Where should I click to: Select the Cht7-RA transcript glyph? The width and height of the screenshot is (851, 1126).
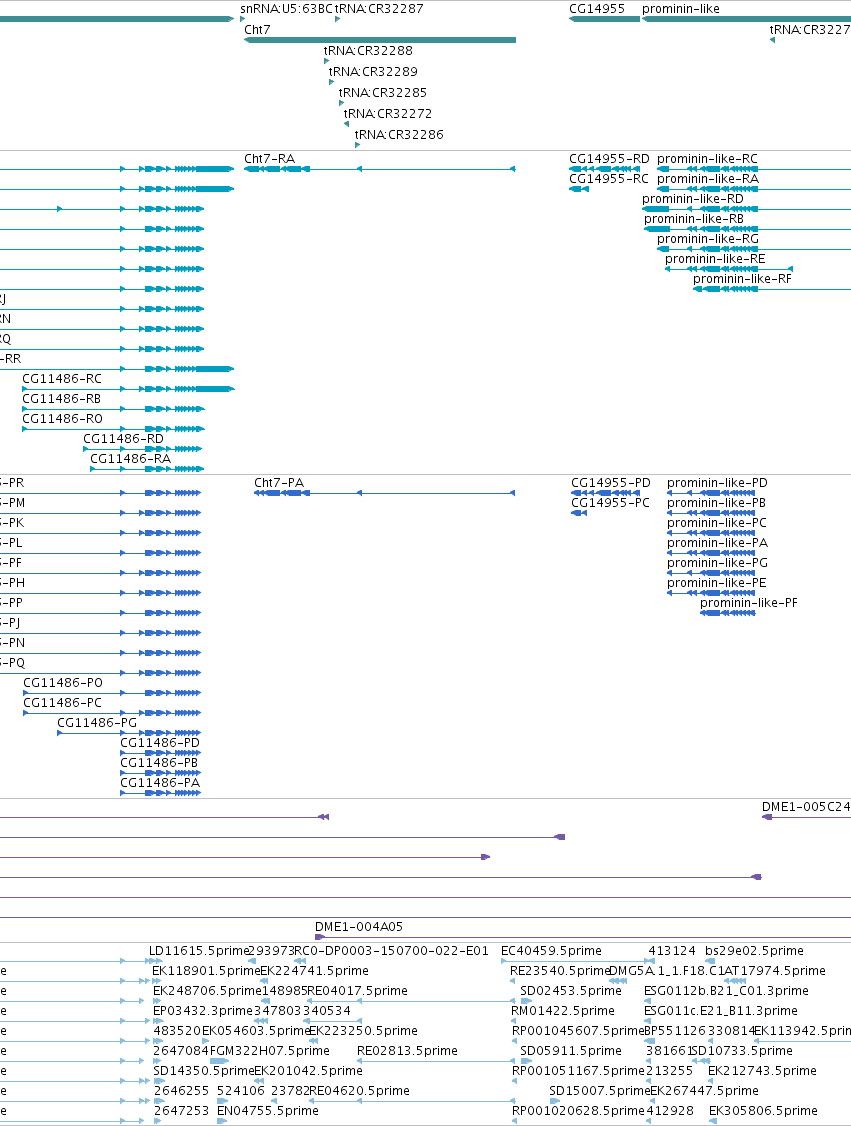coord(380,169)
